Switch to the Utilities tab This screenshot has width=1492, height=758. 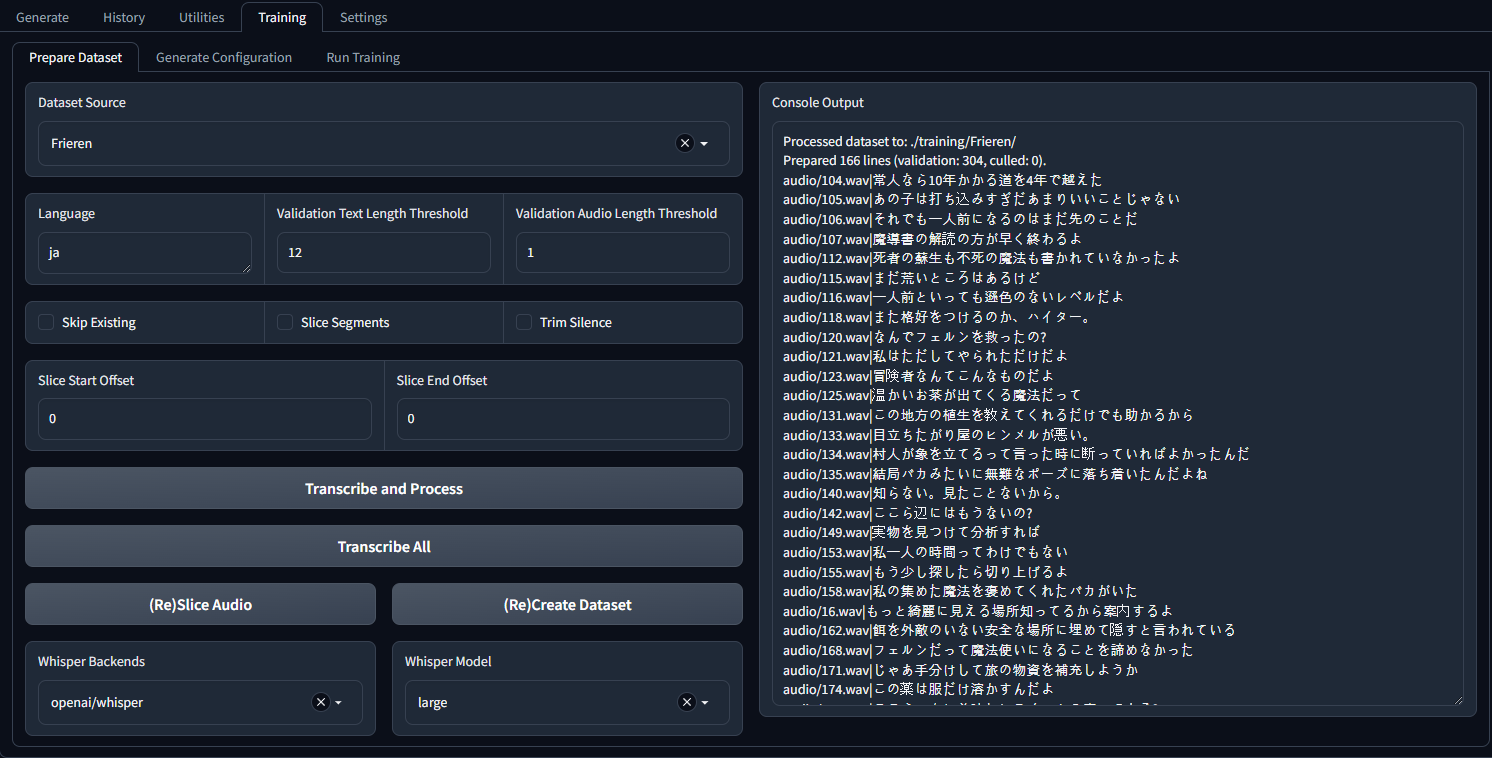point(202,17)
